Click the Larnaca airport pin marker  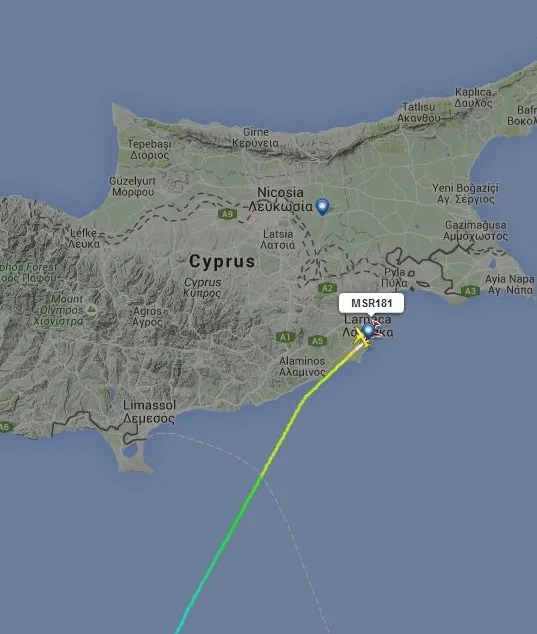(x=368, y=330)
